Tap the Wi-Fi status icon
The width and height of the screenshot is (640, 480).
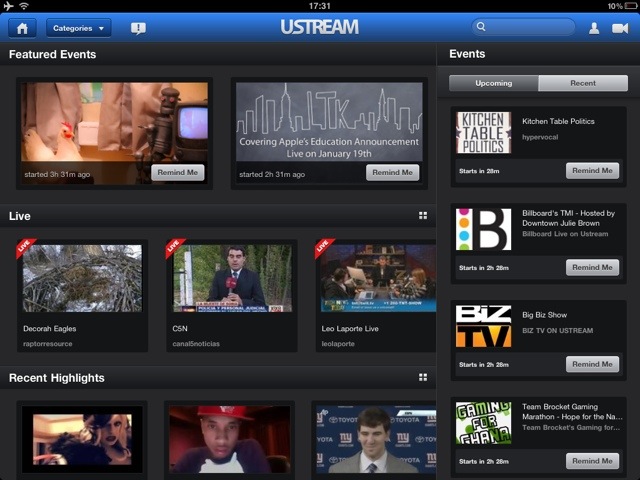pos(24,6)
